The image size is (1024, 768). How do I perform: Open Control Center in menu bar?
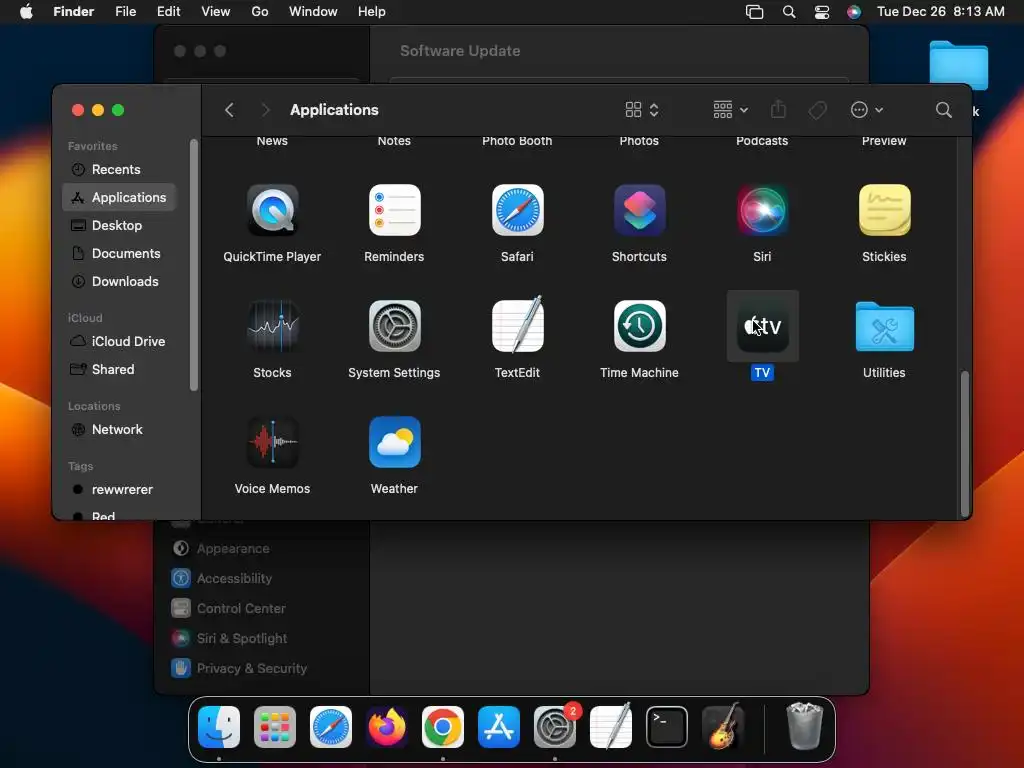822,12
